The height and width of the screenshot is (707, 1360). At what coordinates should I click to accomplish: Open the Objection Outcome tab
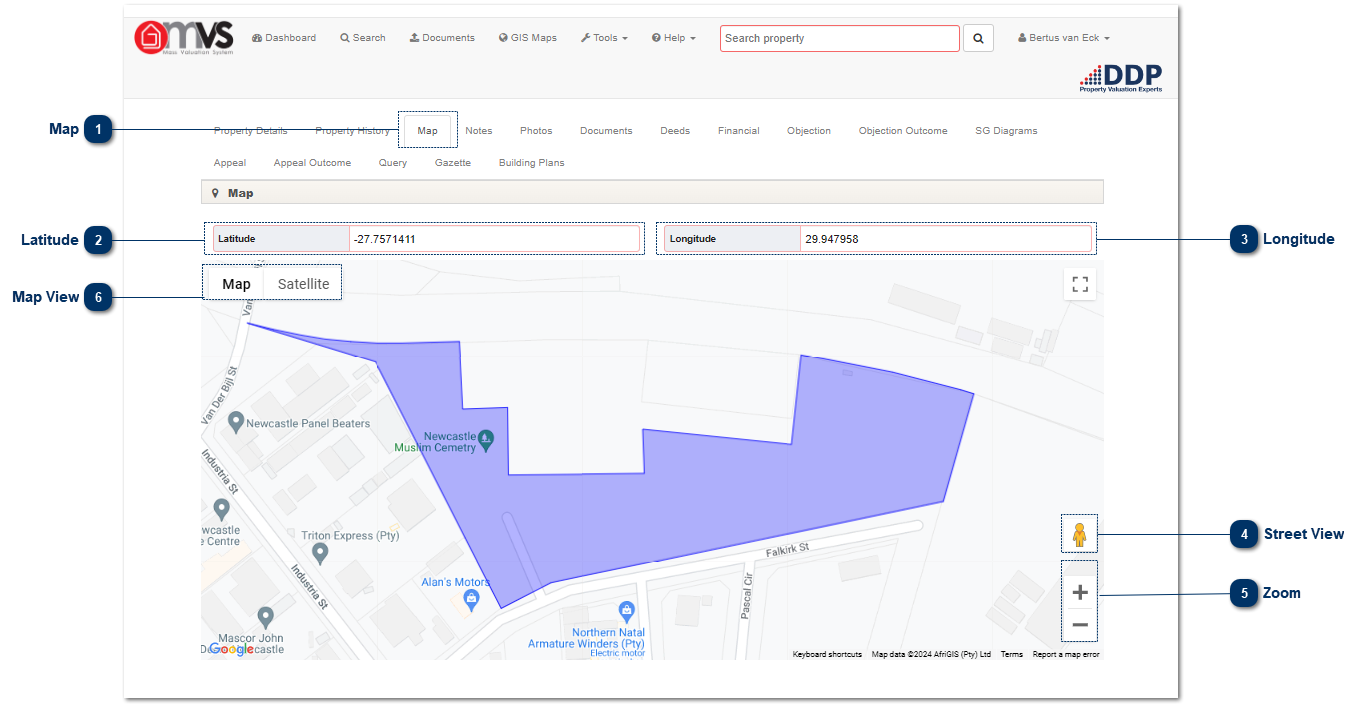[903, 131]
